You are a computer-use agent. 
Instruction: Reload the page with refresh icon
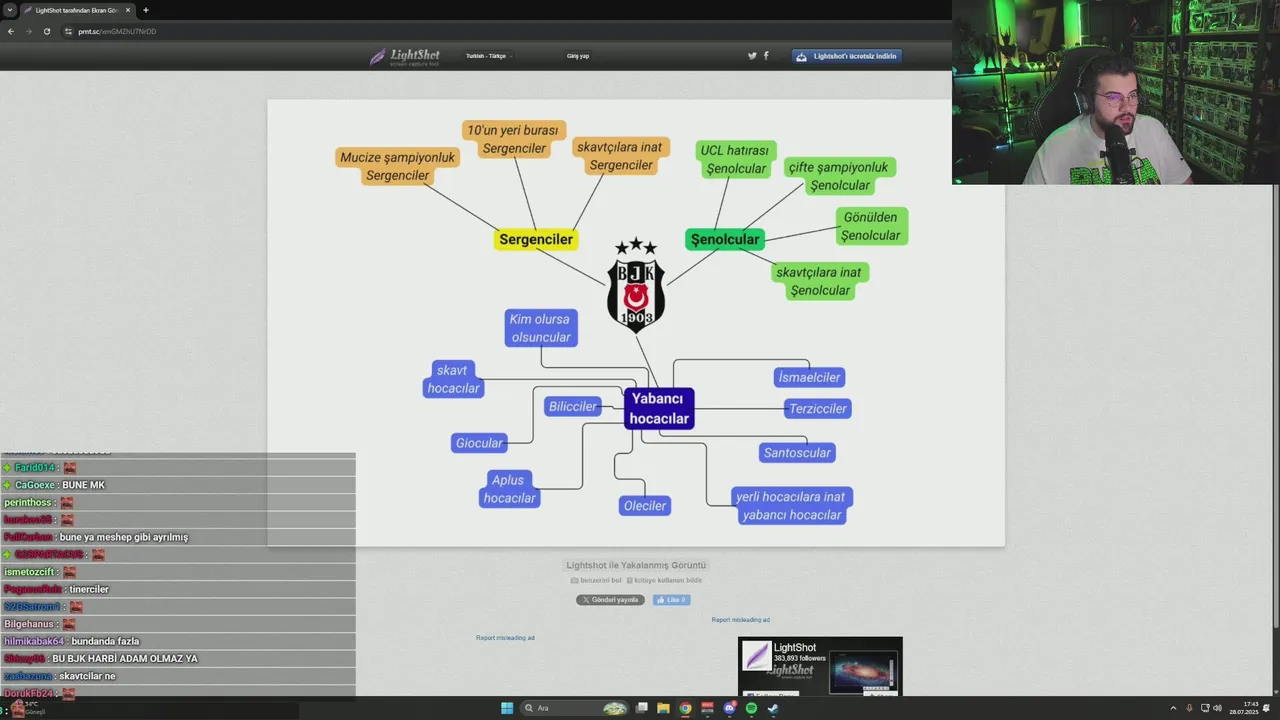[47, 31]
